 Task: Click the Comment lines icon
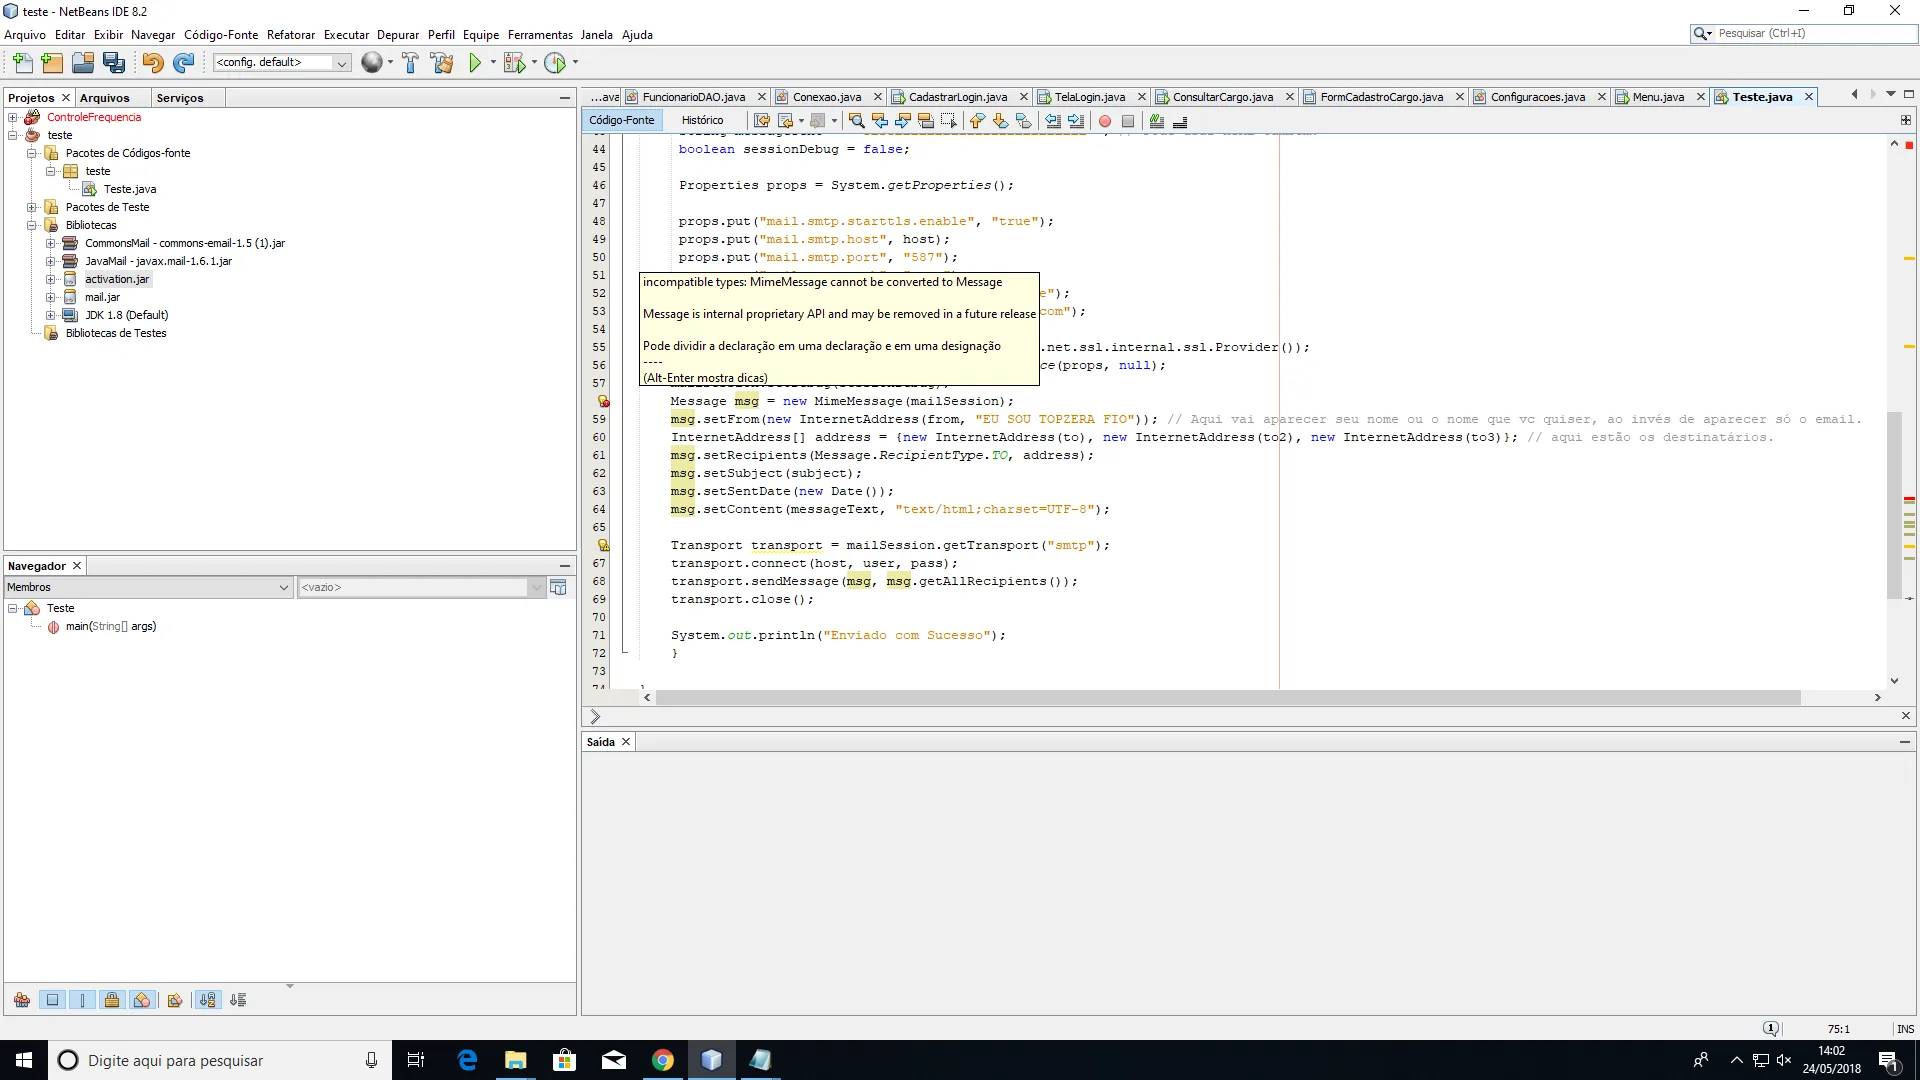[1157, 121]
